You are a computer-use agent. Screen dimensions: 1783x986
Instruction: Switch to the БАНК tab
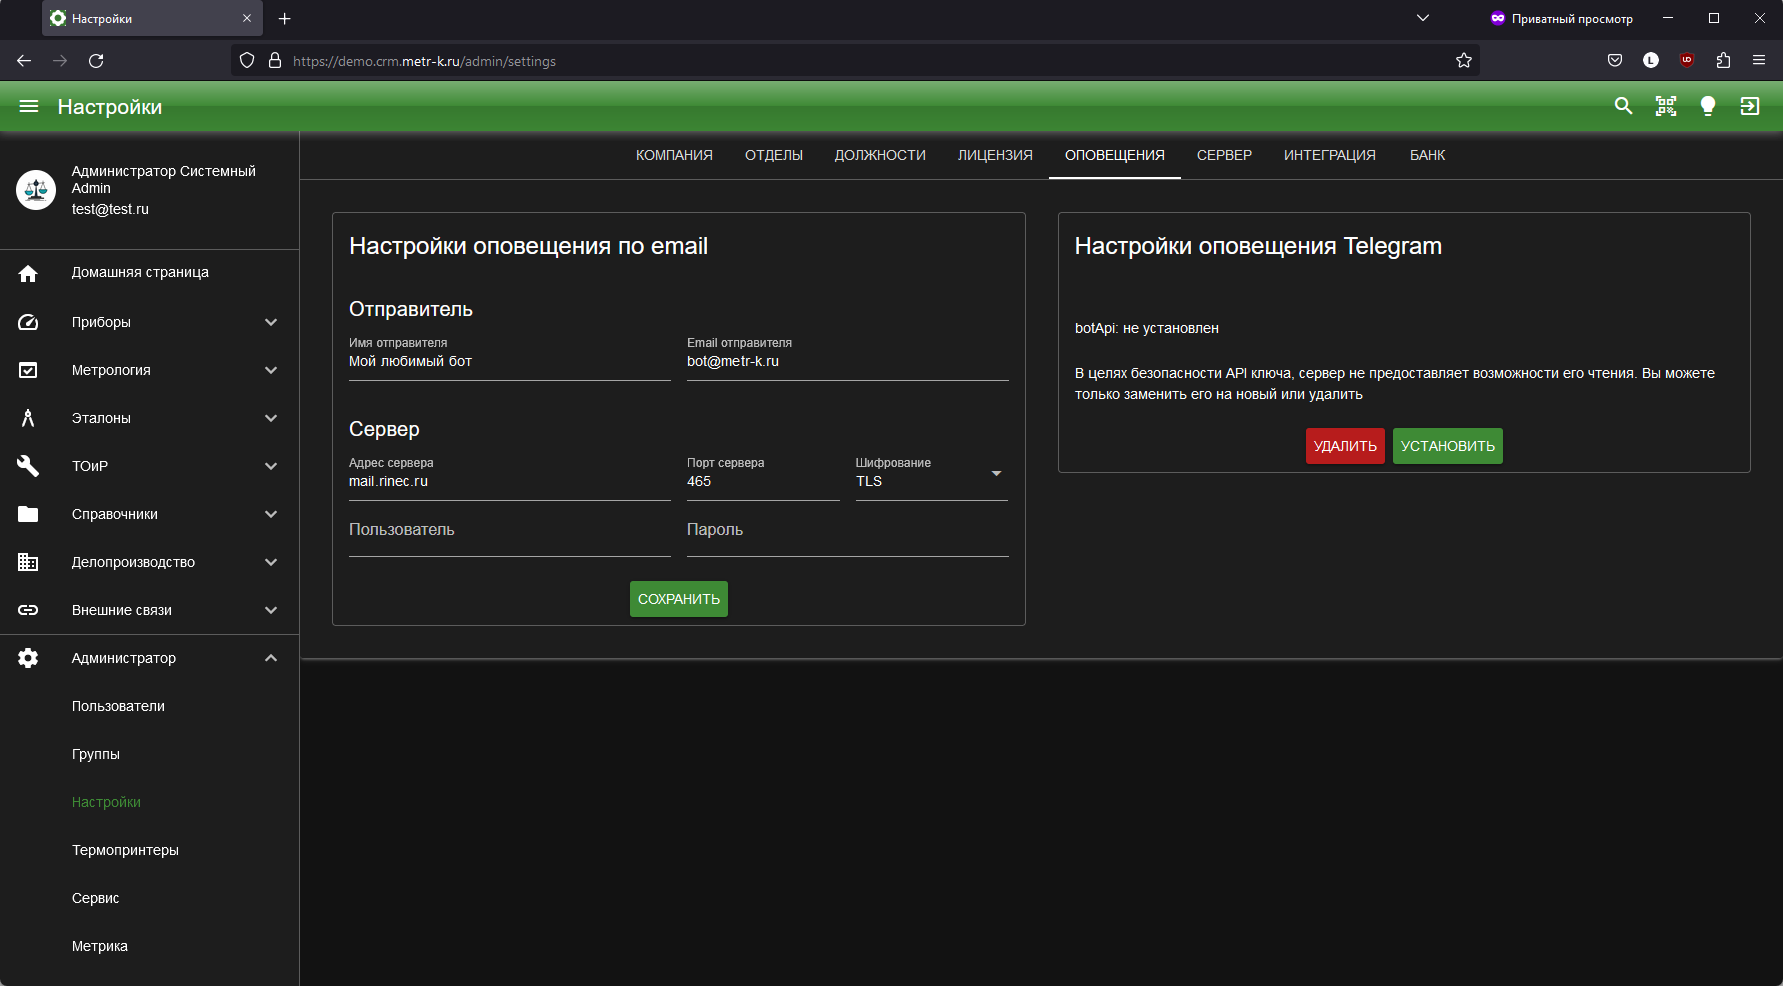point(1427,155)
